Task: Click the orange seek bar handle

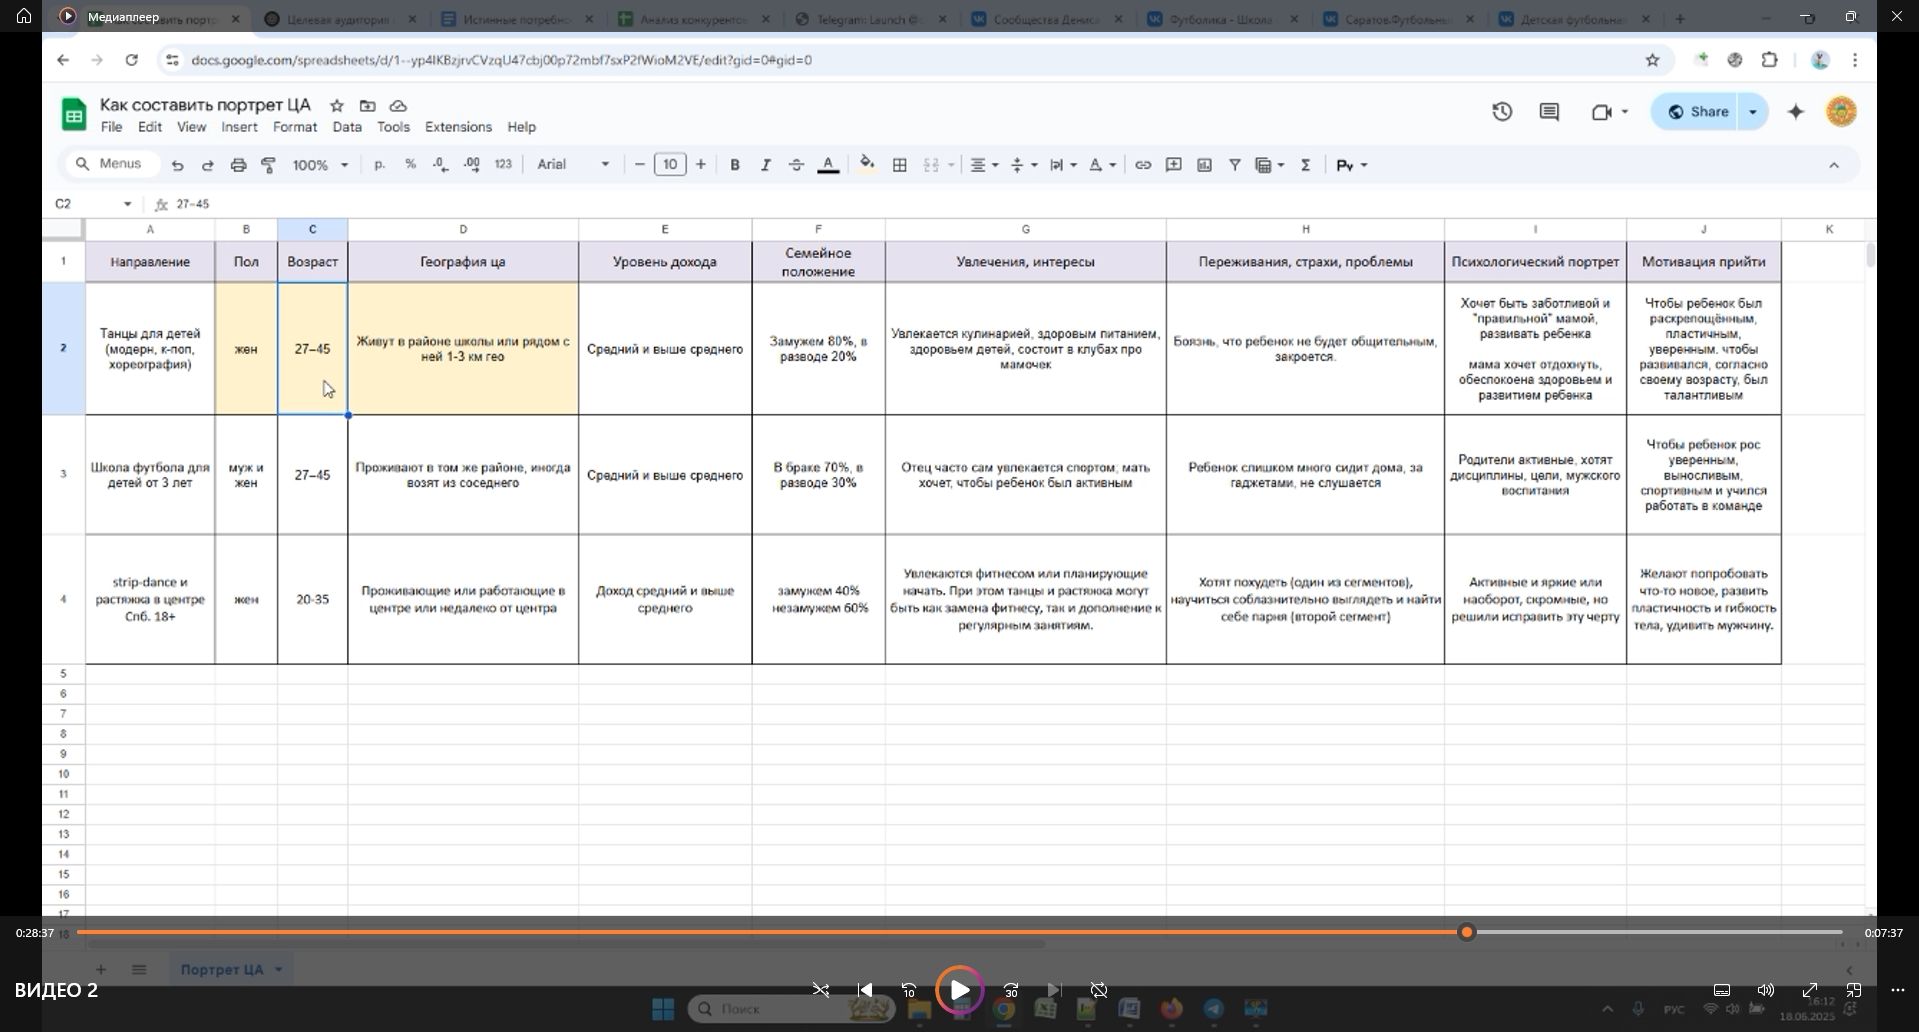Action: (1467, 932)
